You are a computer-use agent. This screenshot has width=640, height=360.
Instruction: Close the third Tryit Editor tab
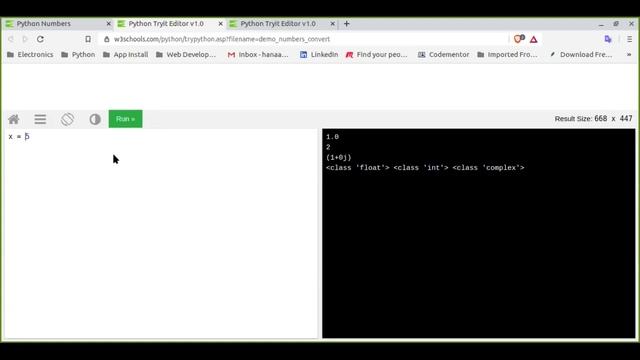(333, 24)
